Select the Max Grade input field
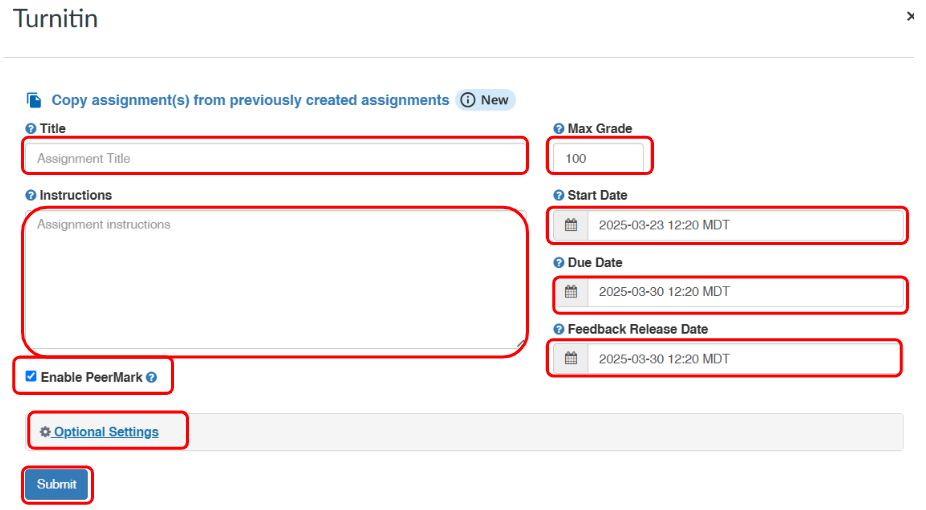 coord(598,158)
